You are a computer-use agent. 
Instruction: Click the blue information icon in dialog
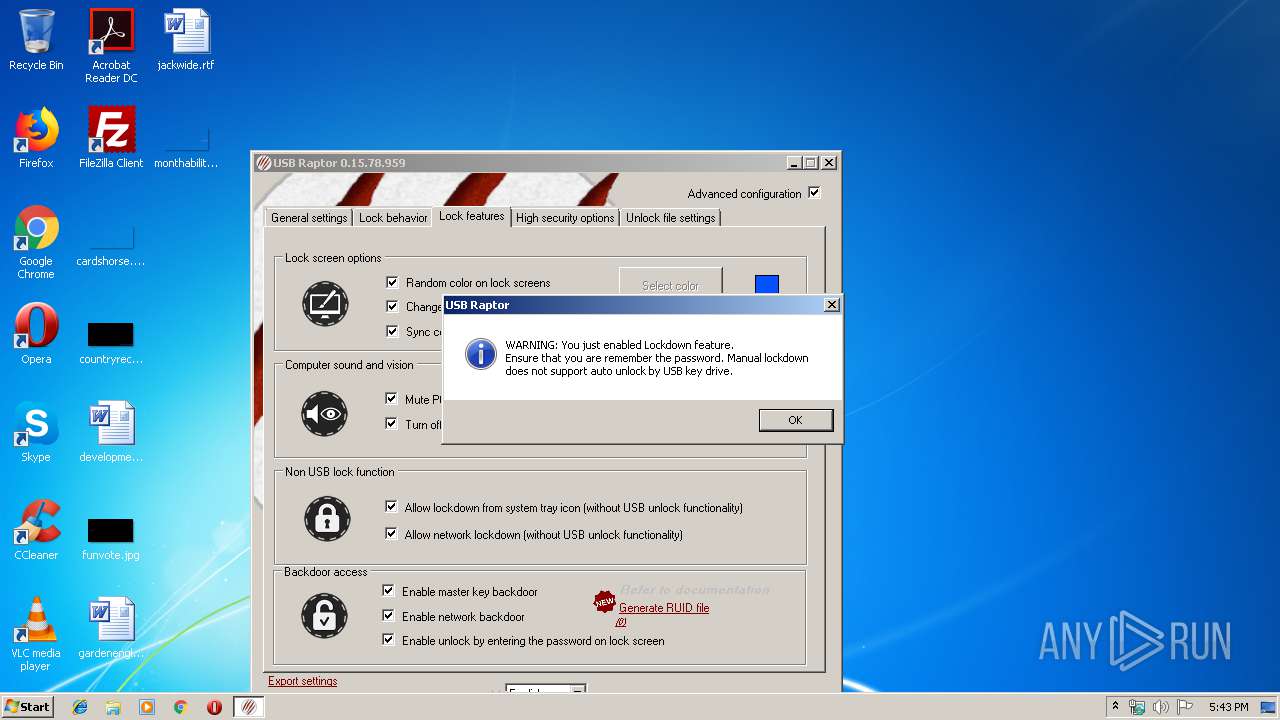click(x=481, y=354)
